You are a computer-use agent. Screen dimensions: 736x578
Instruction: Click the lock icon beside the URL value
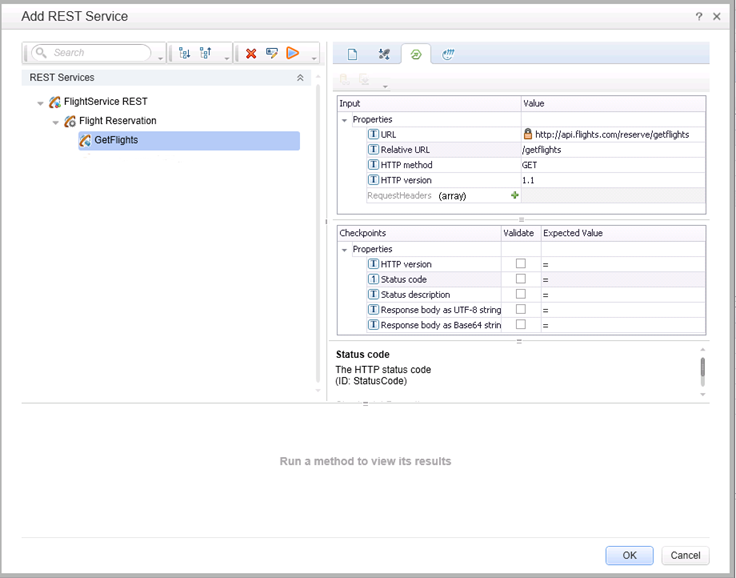point(527,134)
